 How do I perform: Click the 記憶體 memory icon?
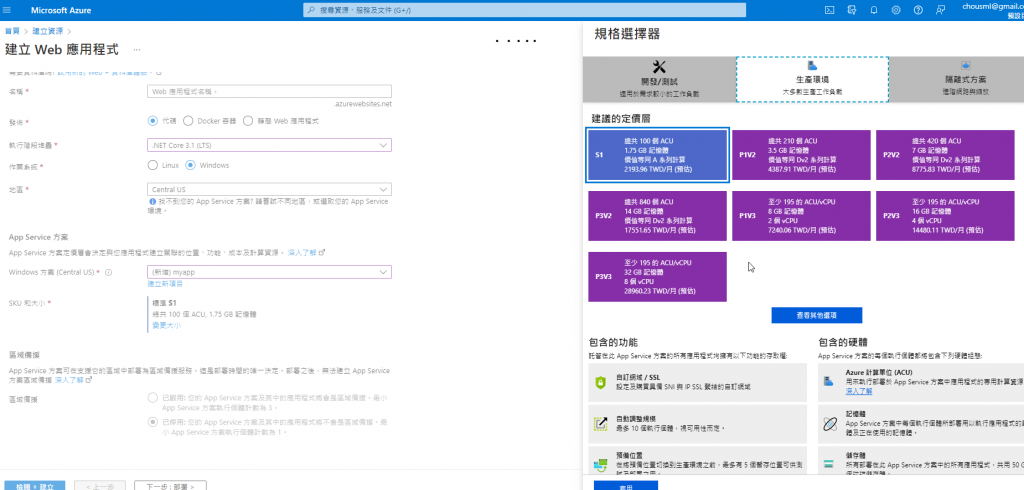pos(829,425)
